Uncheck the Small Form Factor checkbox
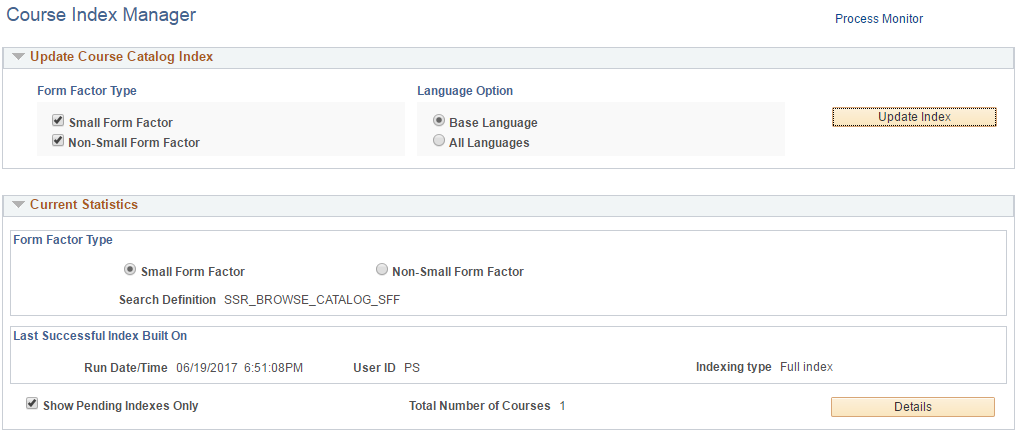 [x=58, y=121]
